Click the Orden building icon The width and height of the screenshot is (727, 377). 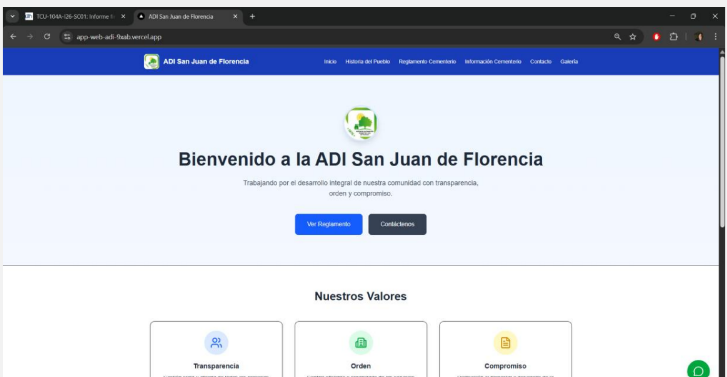tap(361, 343)
